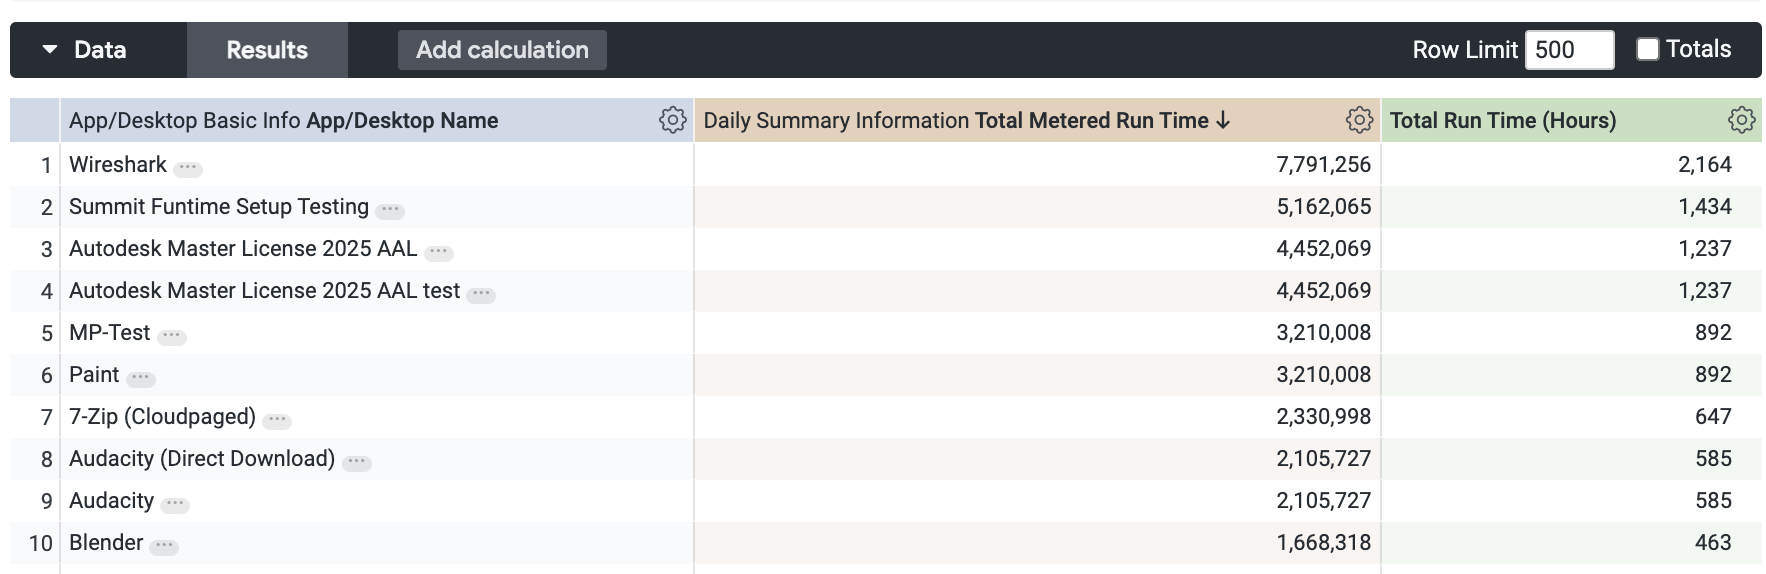
Task: Switch to the Results tab
Action: click(x=267, y=50)
